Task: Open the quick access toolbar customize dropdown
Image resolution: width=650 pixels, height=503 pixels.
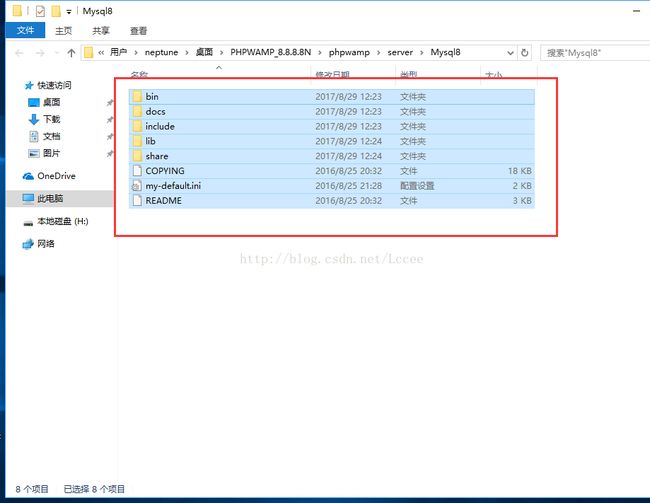Action: tap(69, 11)
